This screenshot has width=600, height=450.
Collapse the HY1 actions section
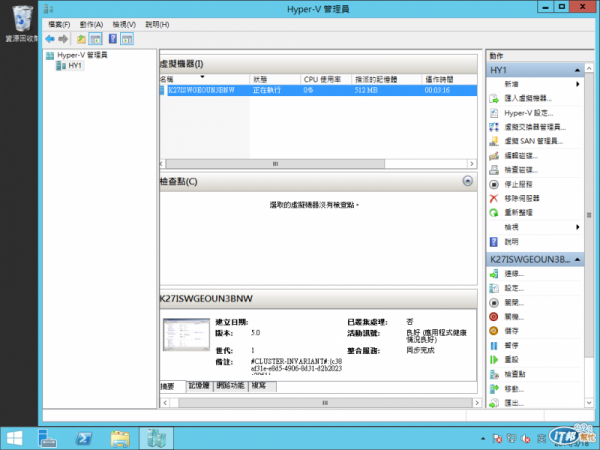pyautogui.click(x=577, y=70)
